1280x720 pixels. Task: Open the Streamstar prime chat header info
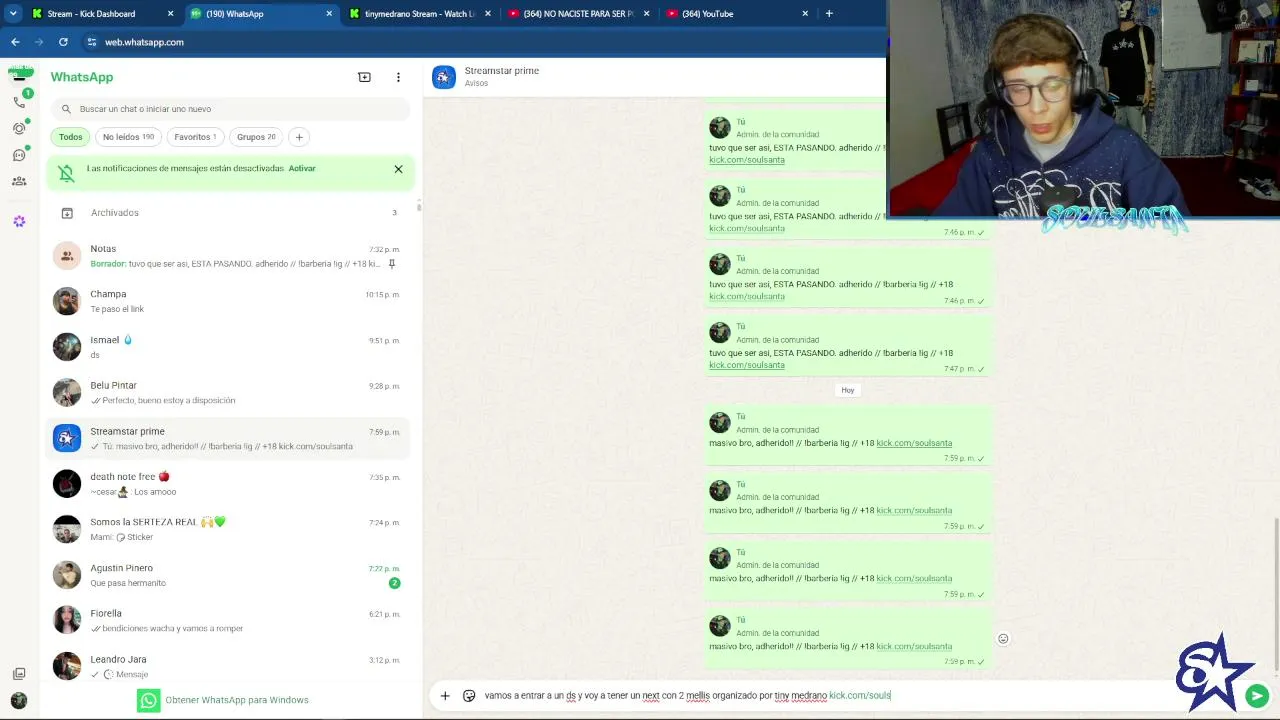click(502, 76)
